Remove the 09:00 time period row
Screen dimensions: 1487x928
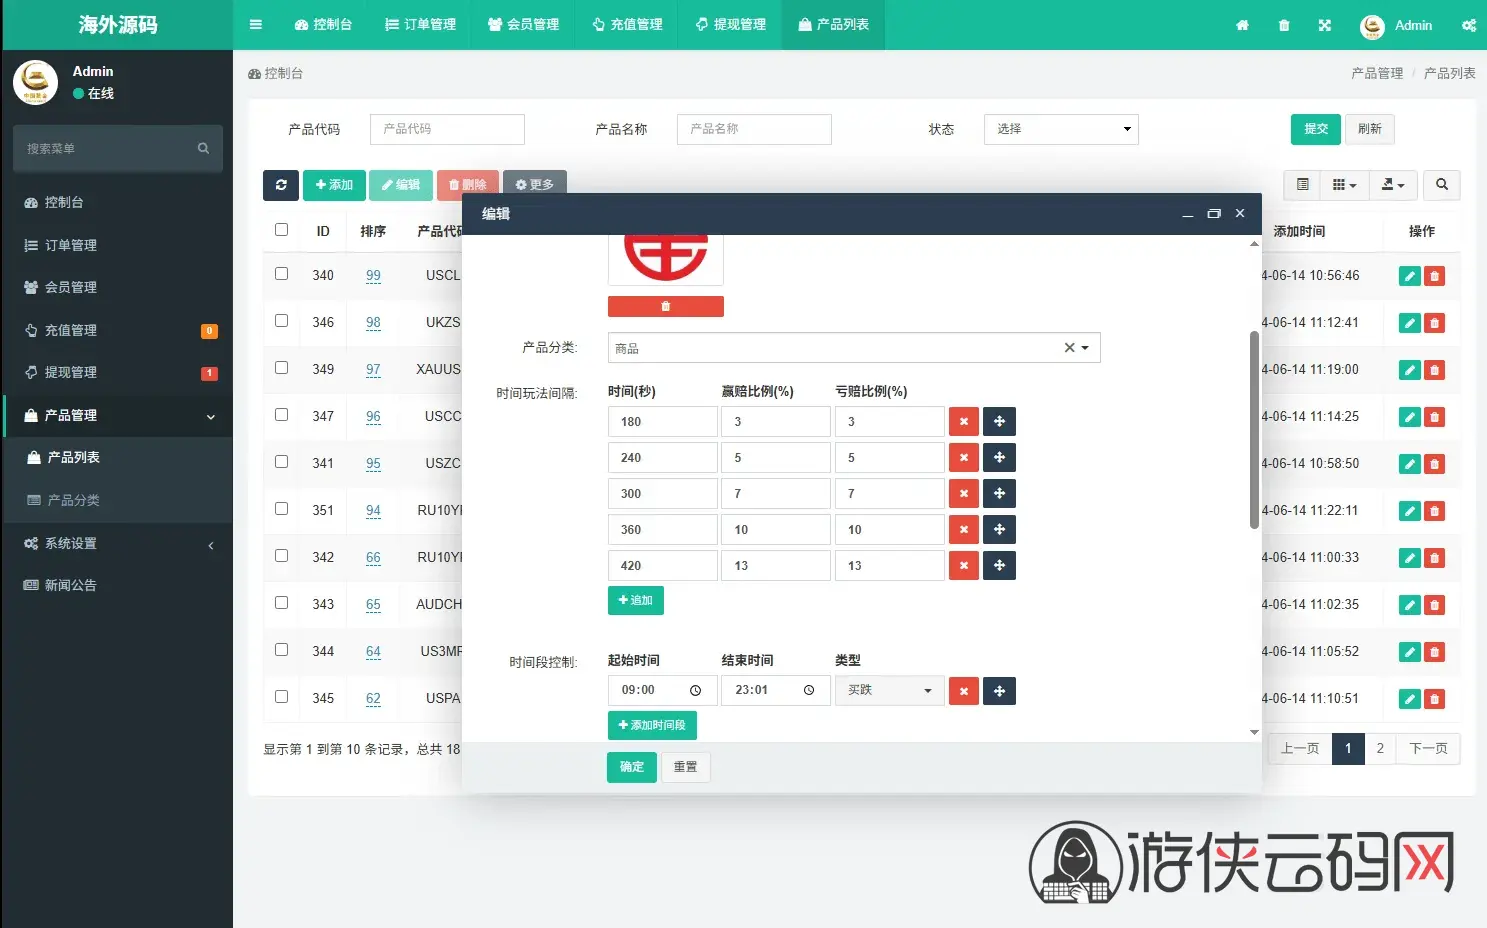pos(963,691)
